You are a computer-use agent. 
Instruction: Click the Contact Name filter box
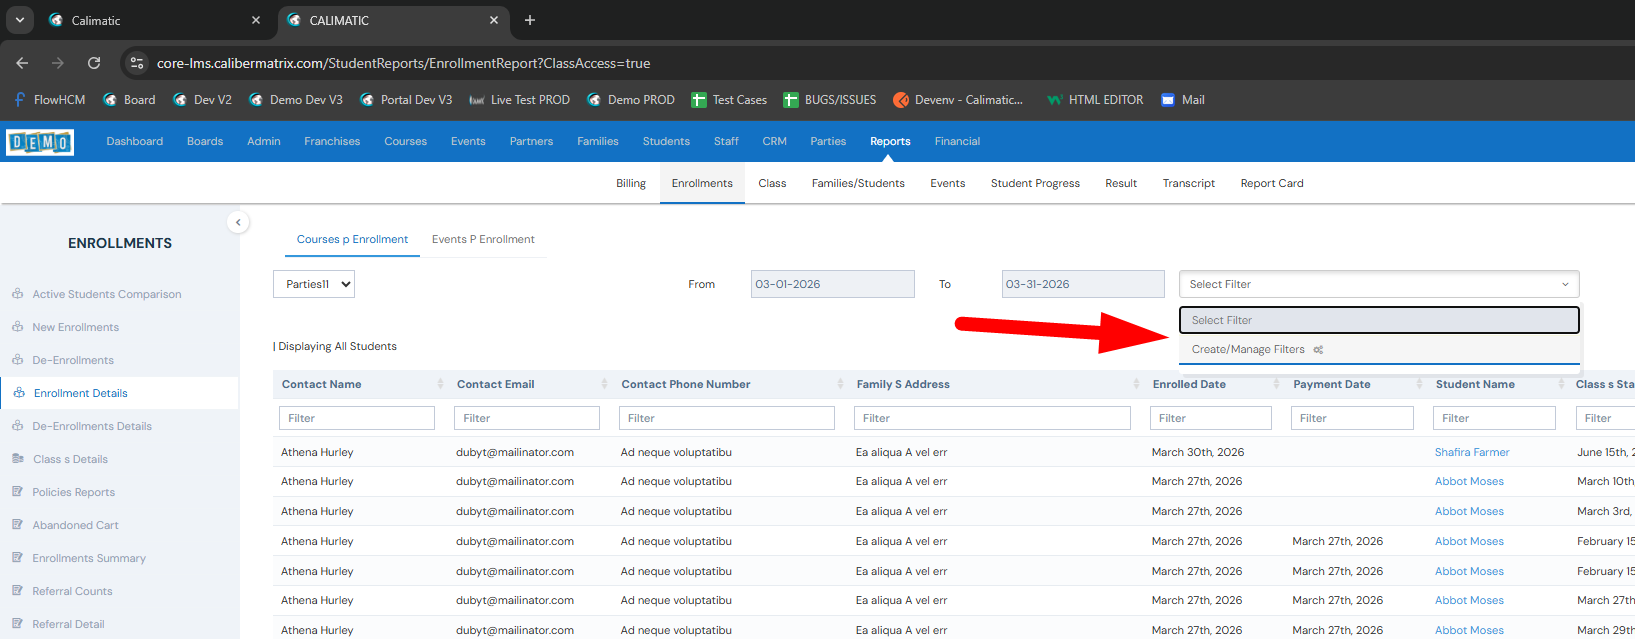coord(357,418)
